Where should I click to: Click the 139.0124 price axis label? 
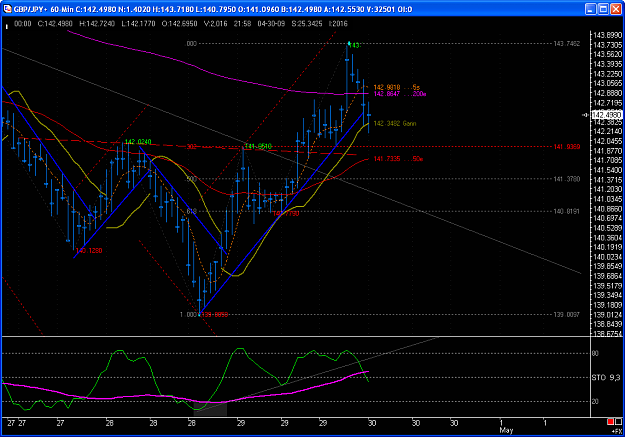pyautogui.click(x=607, y=315)
